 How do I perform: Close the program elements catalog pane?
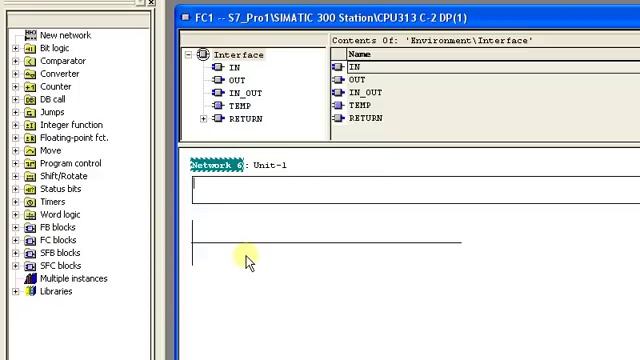(151, 2)
